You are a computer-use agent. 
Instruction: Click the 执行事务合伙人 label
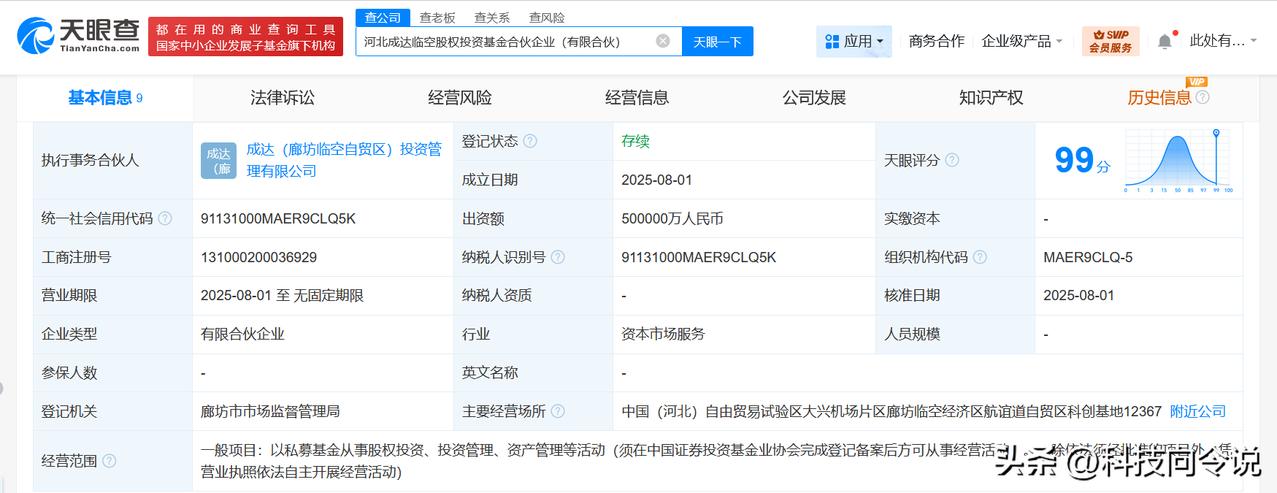tap(90, 160)
